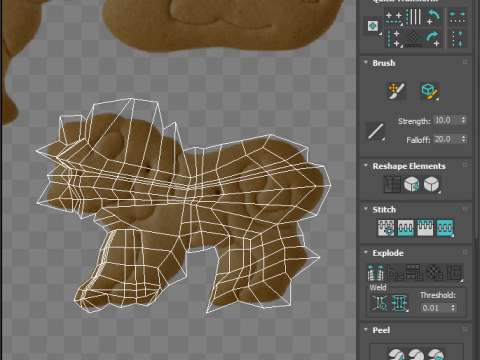This screenshot has width=480, height=360.
Task: Click the "Threshold:" label
Action: (x=438, y=295)
